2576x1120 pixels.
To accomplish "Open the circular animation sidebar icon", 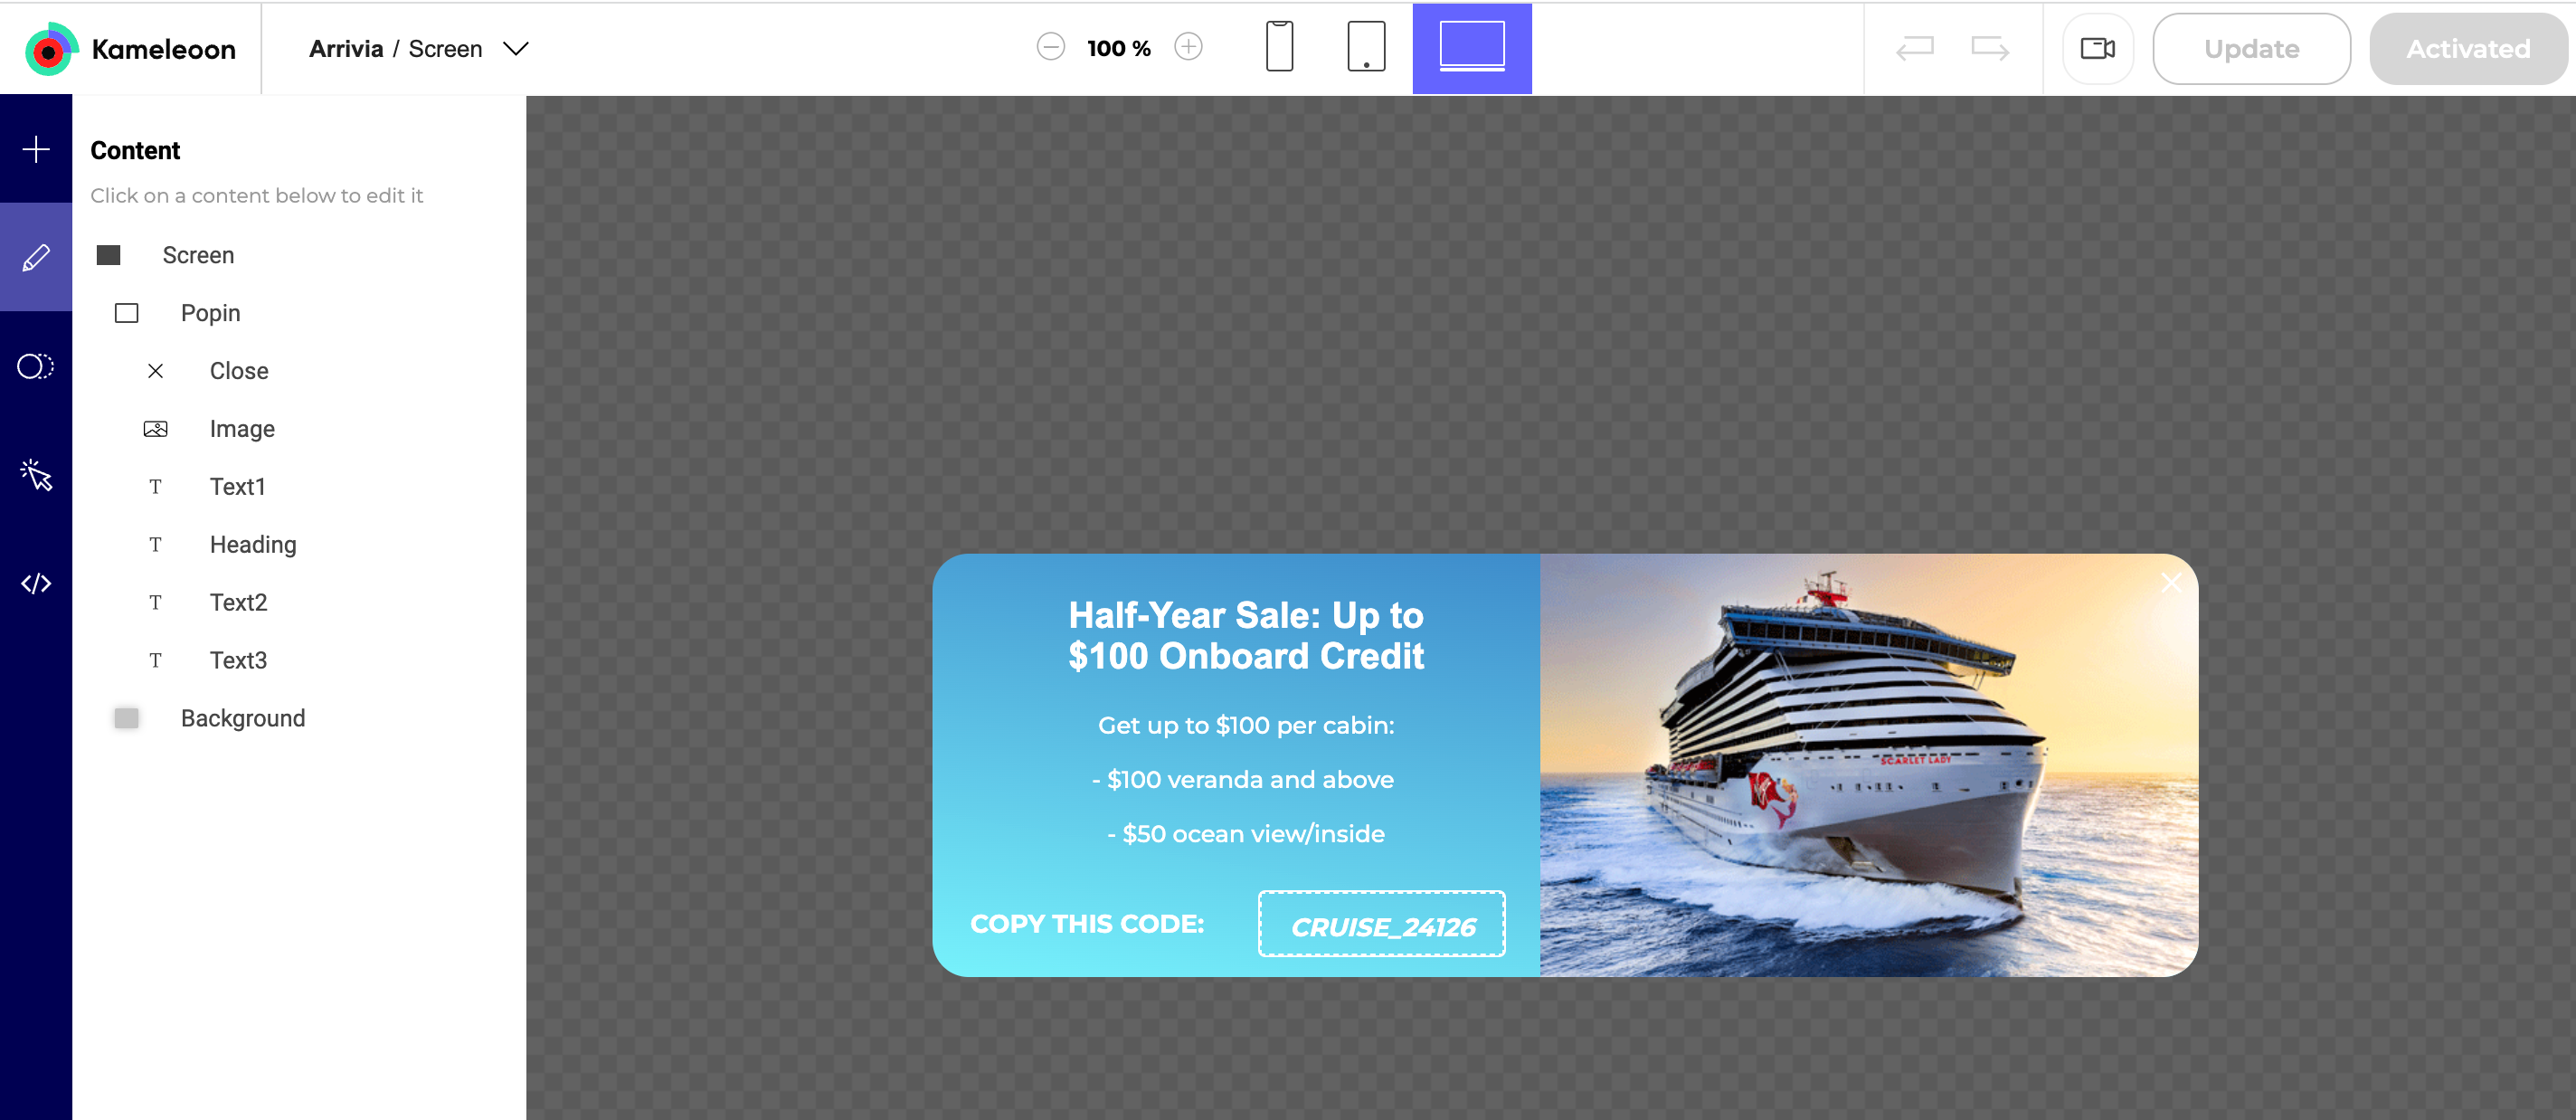I will (x=36, y=366).
